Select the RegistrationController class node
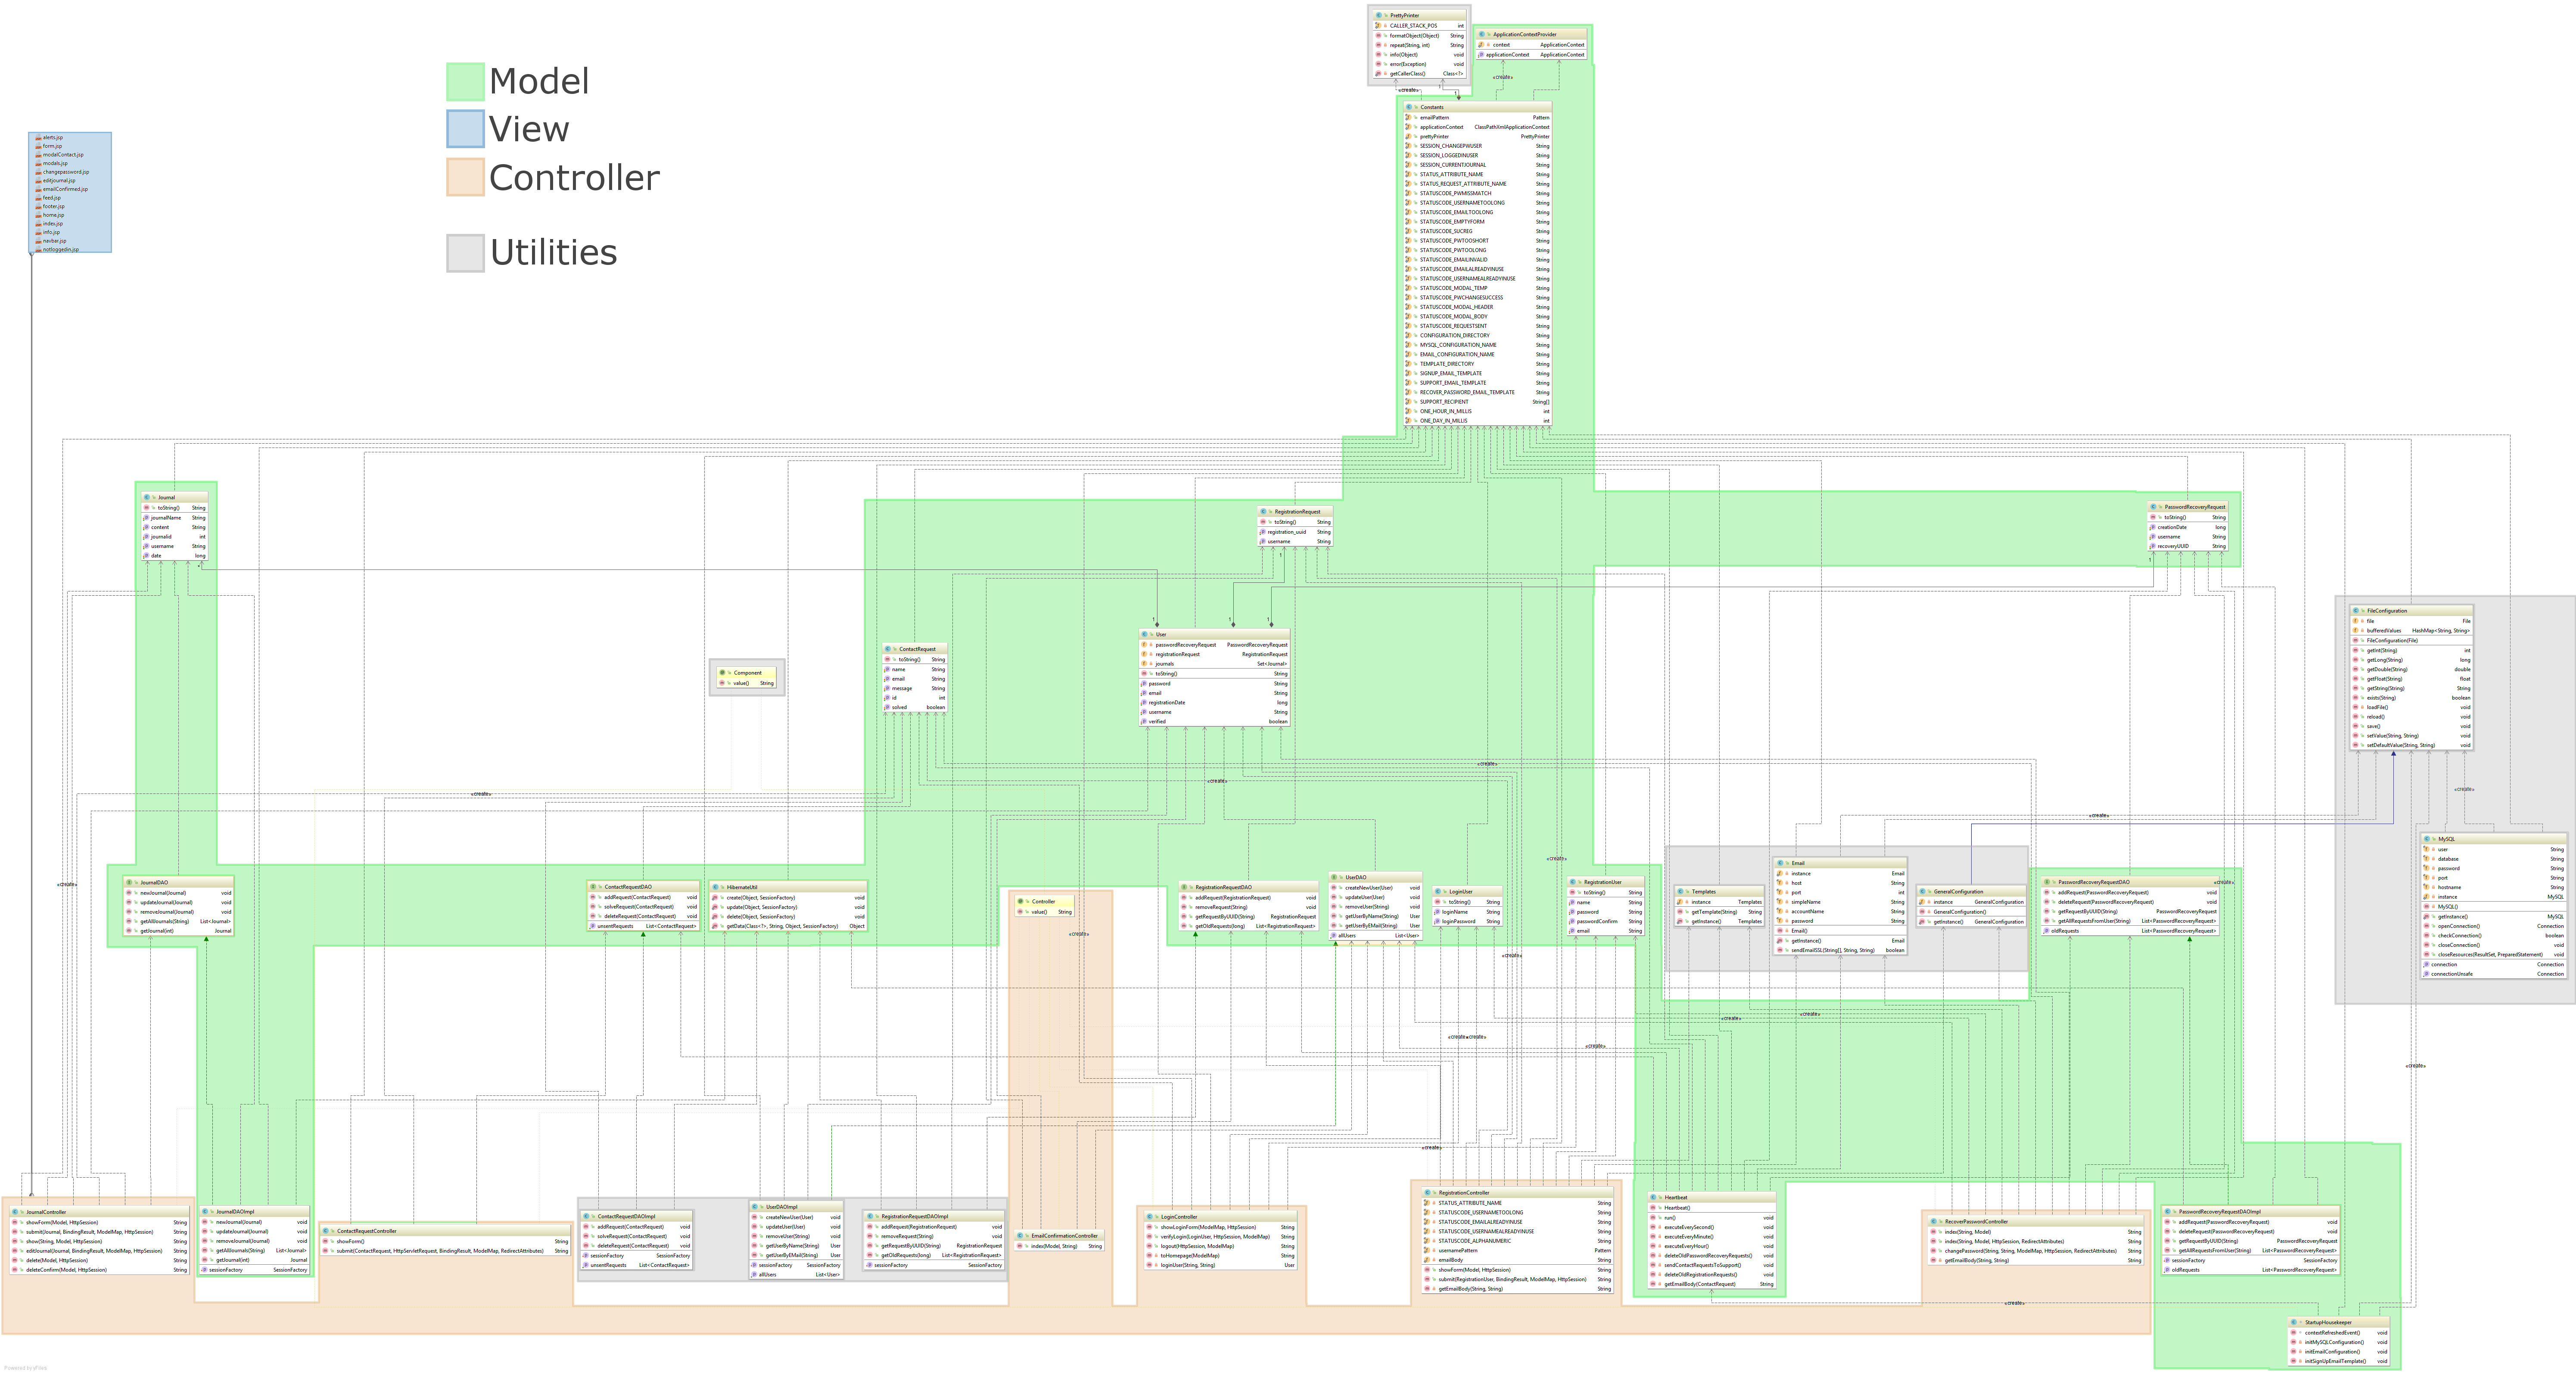 click(x=1464, y=1193)
